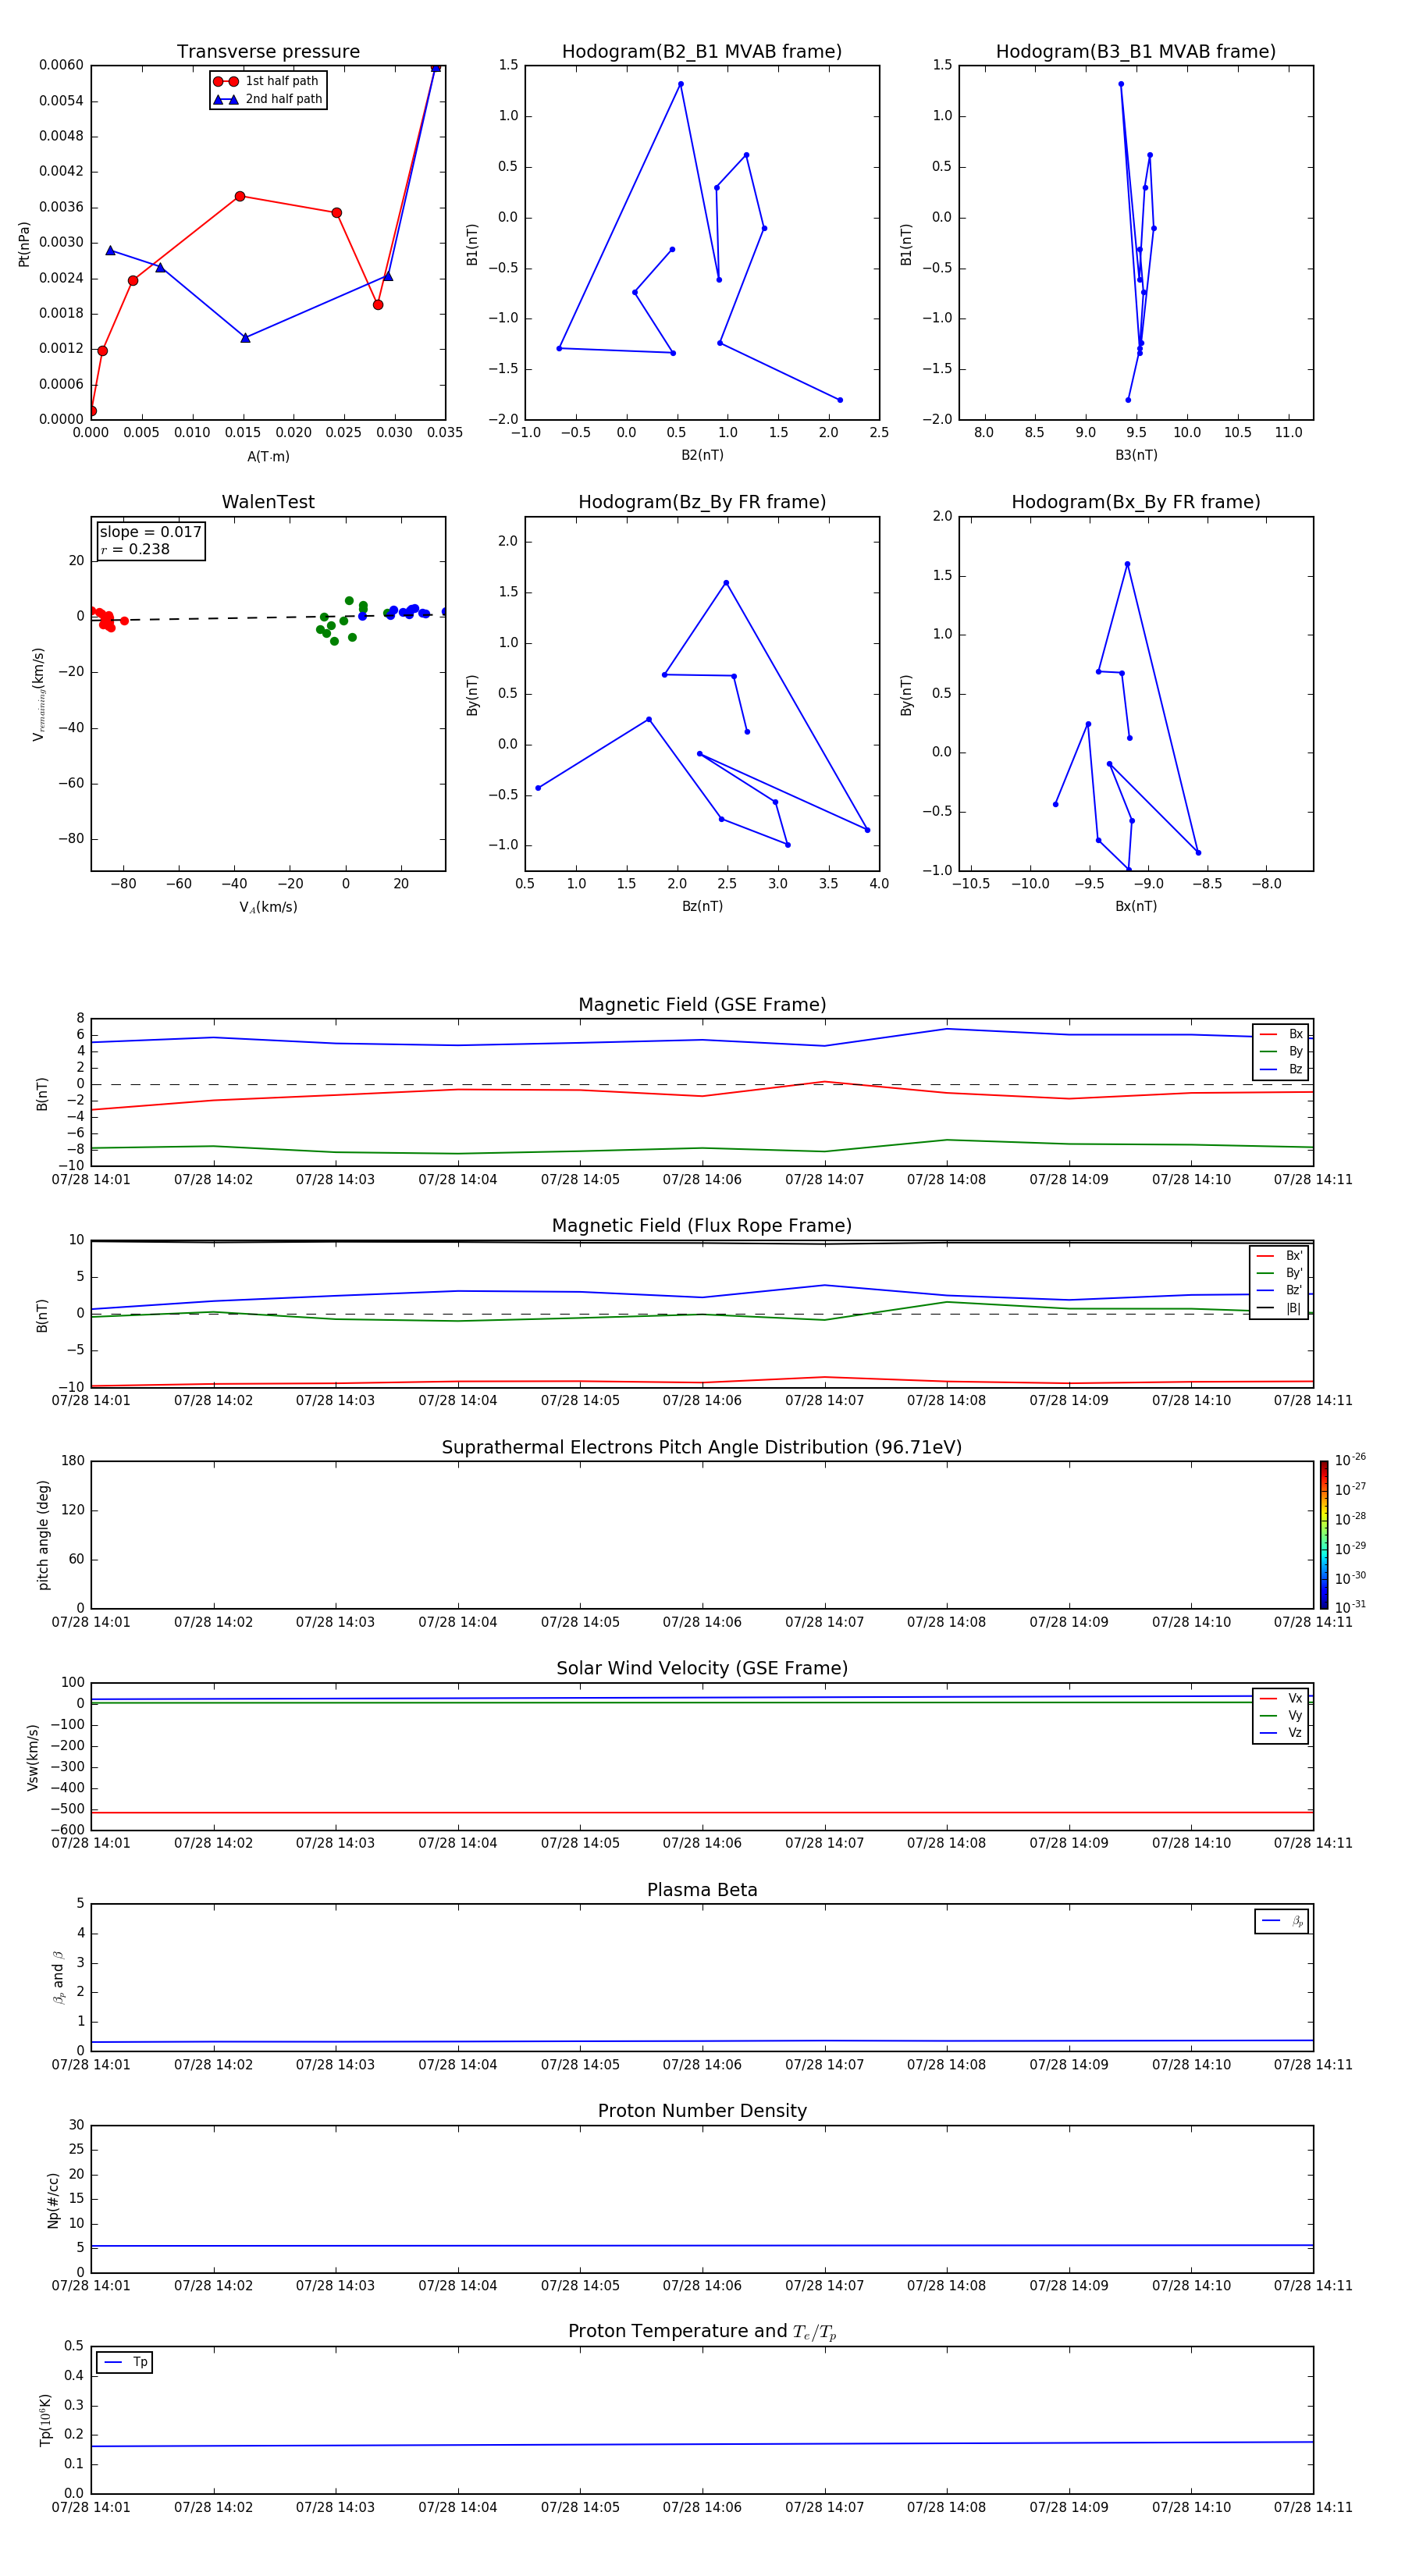Click the "Proton Number Density" plot title
The height and width of the screenshot is (2576, 1405).
702,2111
